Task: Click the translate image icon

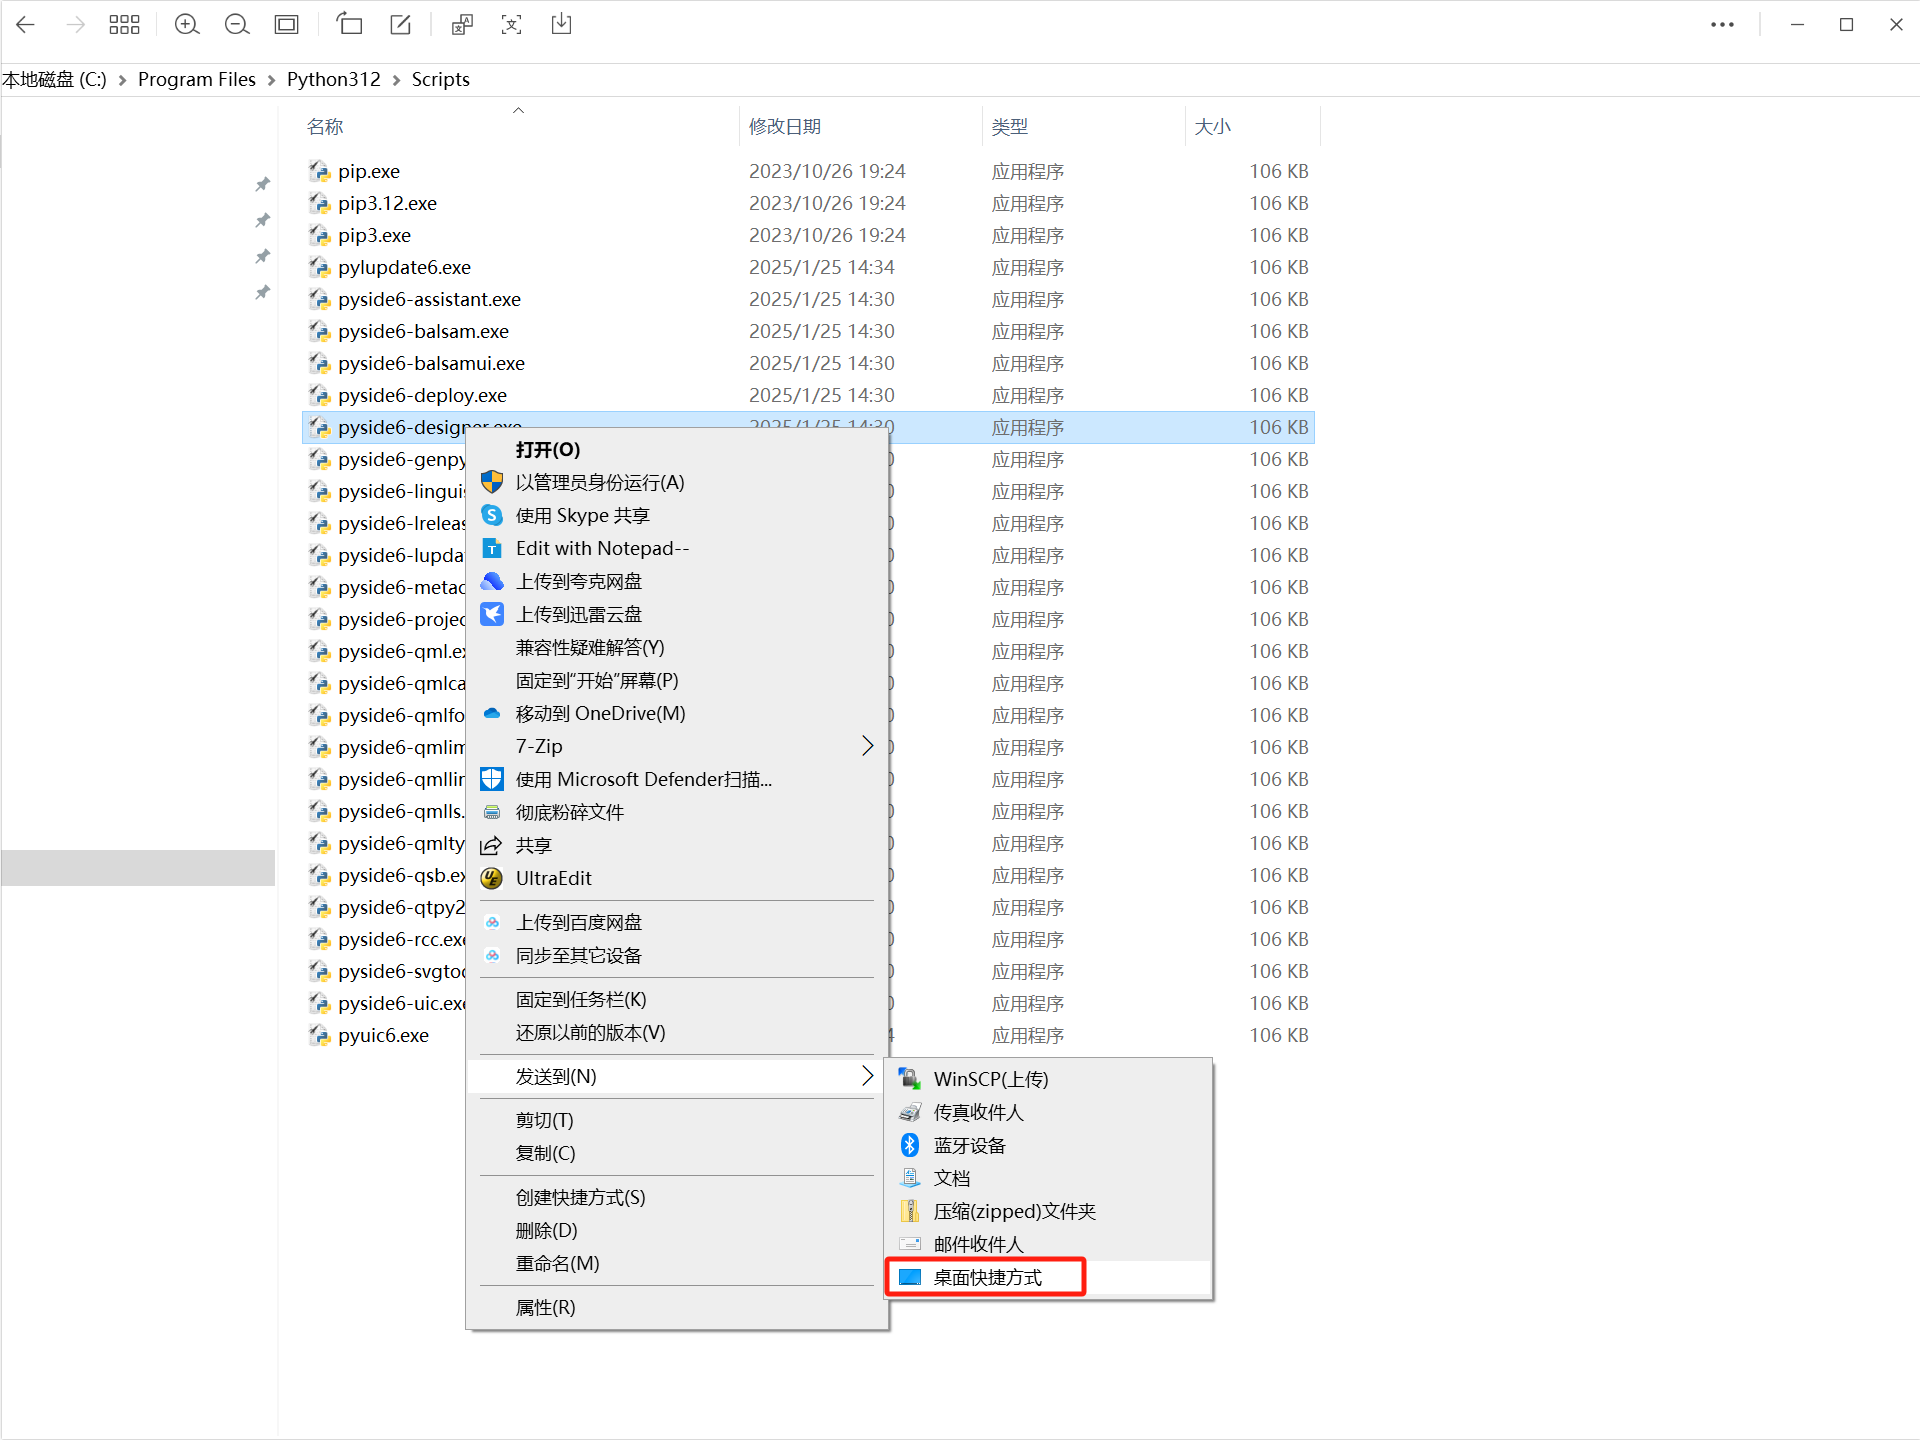Action: pyautogui.click(x=461, y=25)
